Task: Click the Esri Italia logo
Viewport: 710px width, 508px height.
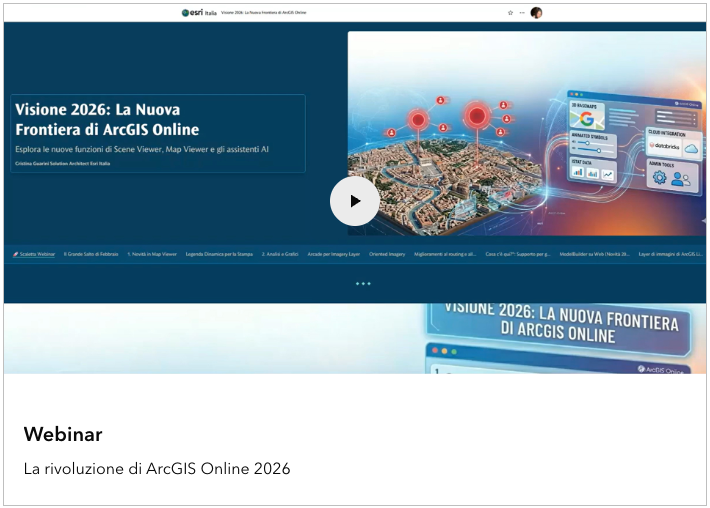Action: (x=199, y=13)
